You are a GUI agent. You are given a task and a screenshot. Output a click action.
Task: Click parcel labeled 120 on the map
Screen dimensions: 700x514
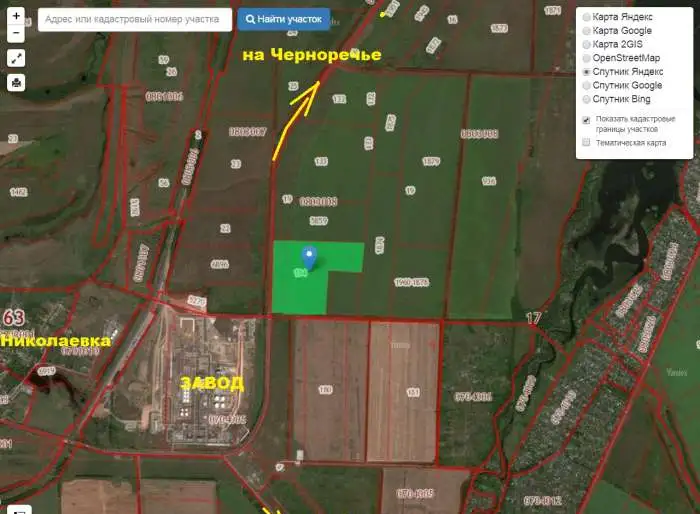tap(325, 390)
